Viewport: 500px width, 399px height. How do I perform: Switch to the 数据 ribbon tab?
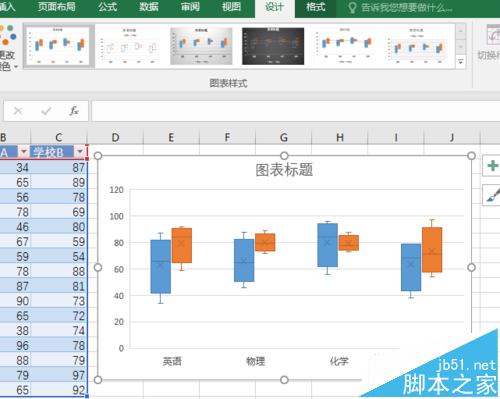[149, 7]
